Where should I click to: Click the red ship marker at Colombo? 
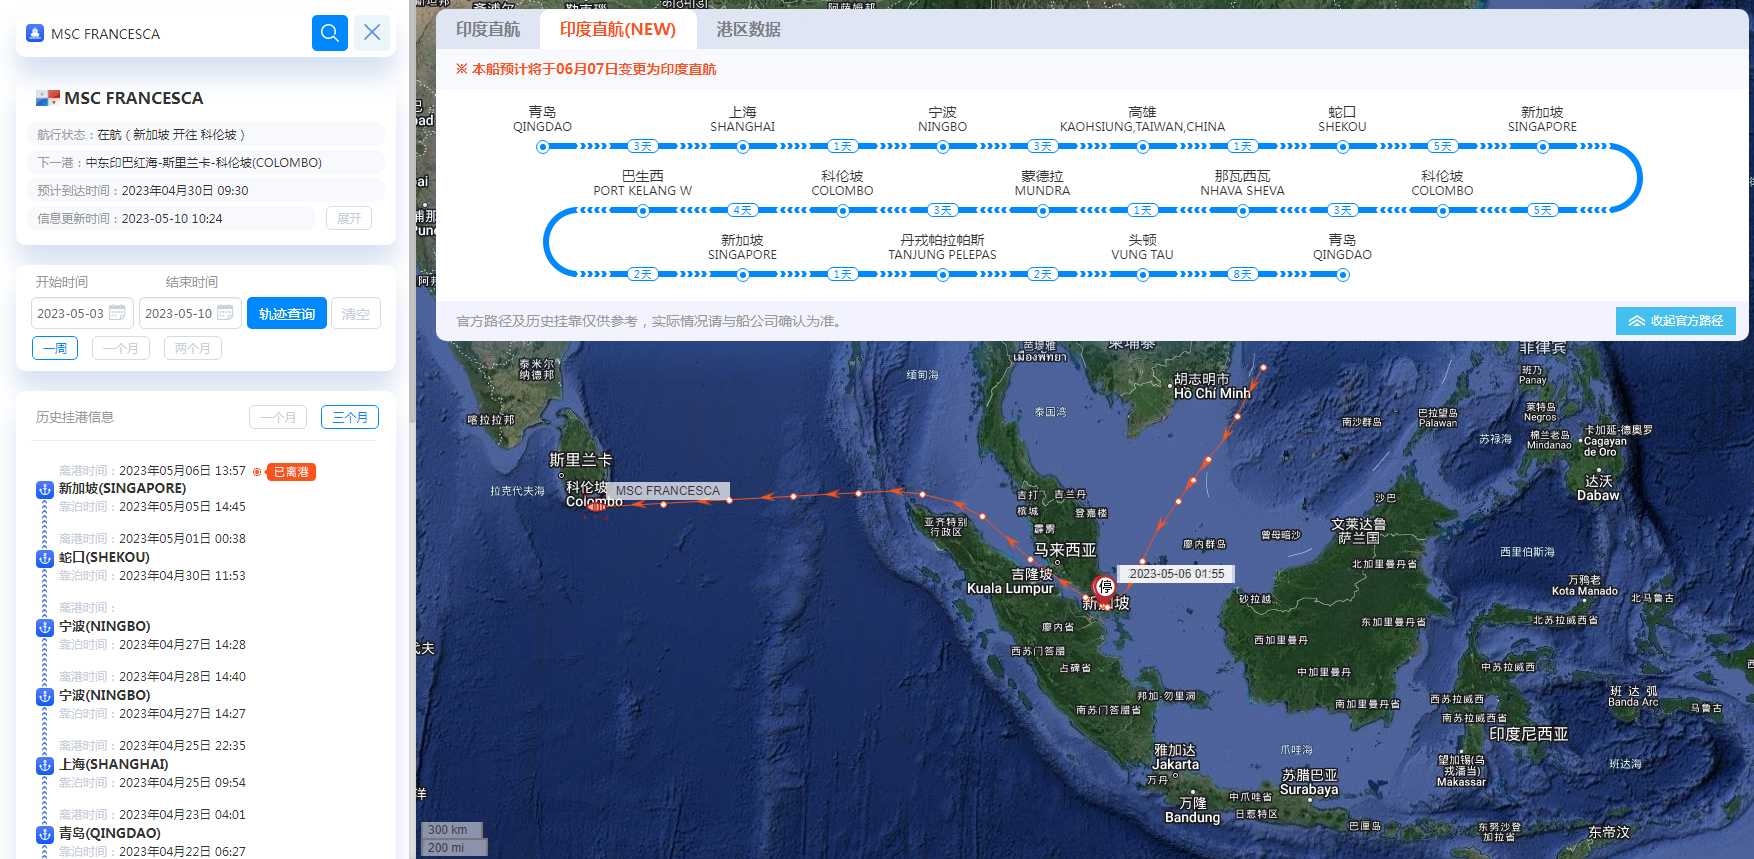tap(597, 506)
